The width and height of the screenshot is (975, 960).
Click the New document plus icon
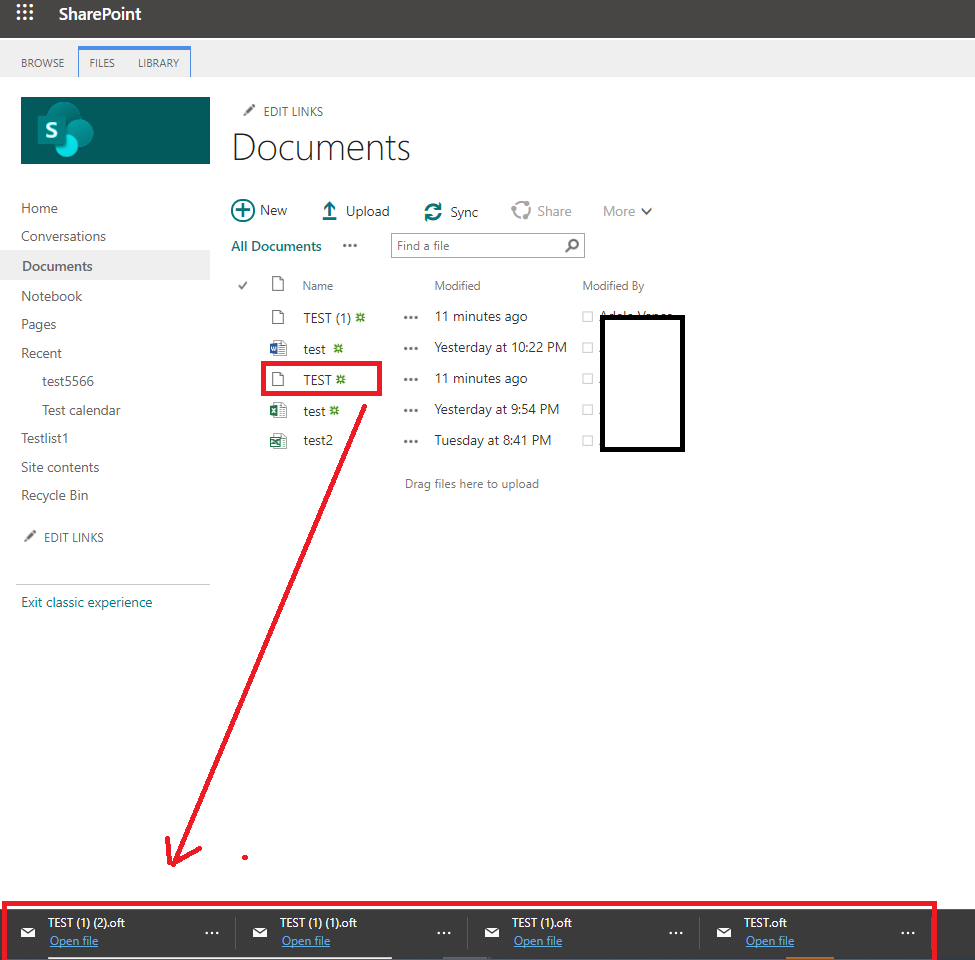pyautogui.click(x=243, y=210)
